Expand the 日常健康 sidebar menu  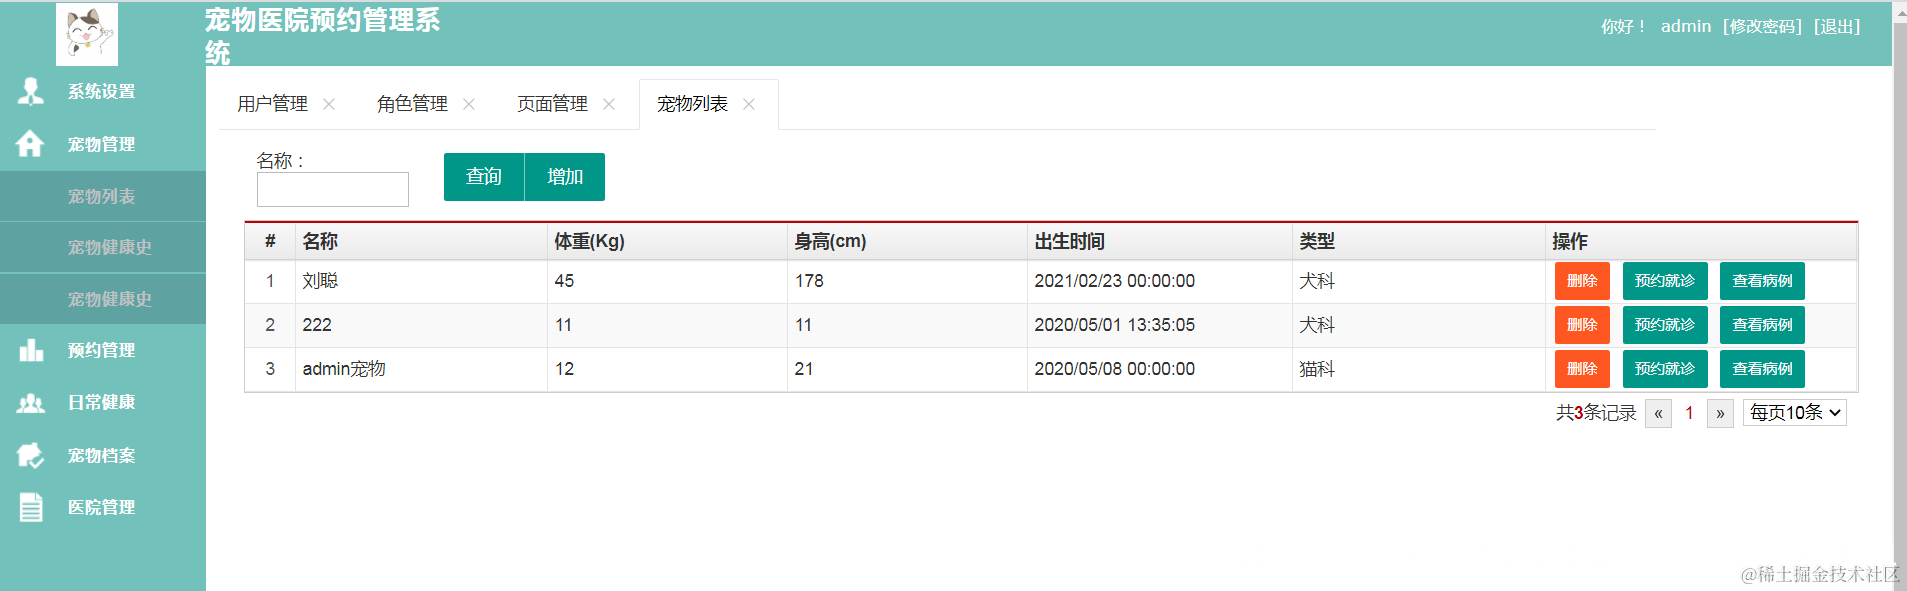click(x=103, y=402)
